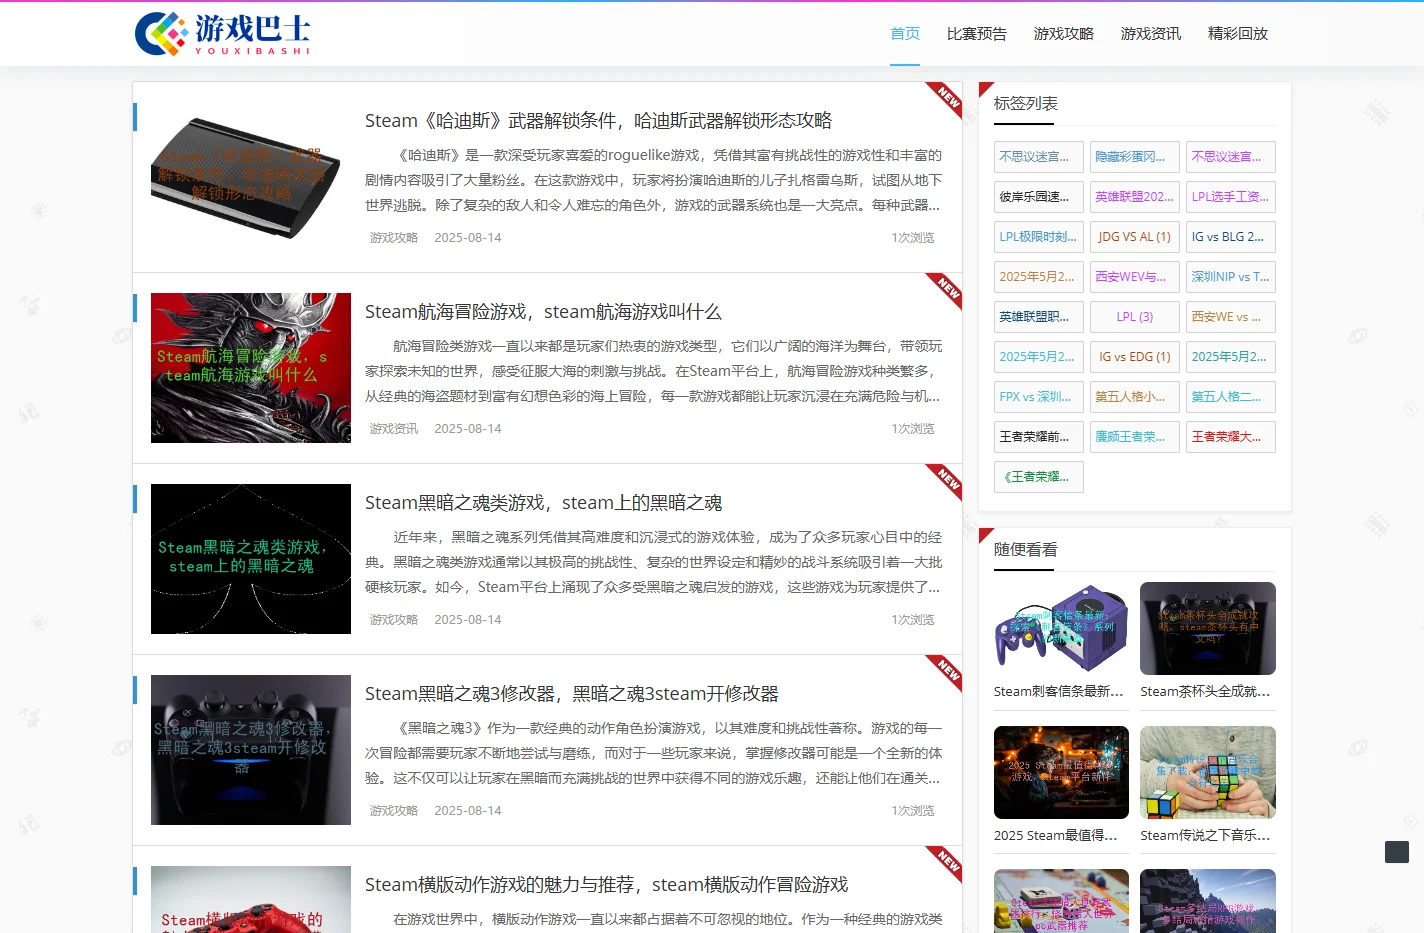Click the 《黑暗之魂3》 article summary paragraph
The width and height of the screenshot is (1424, 933).
click(654, 754)
